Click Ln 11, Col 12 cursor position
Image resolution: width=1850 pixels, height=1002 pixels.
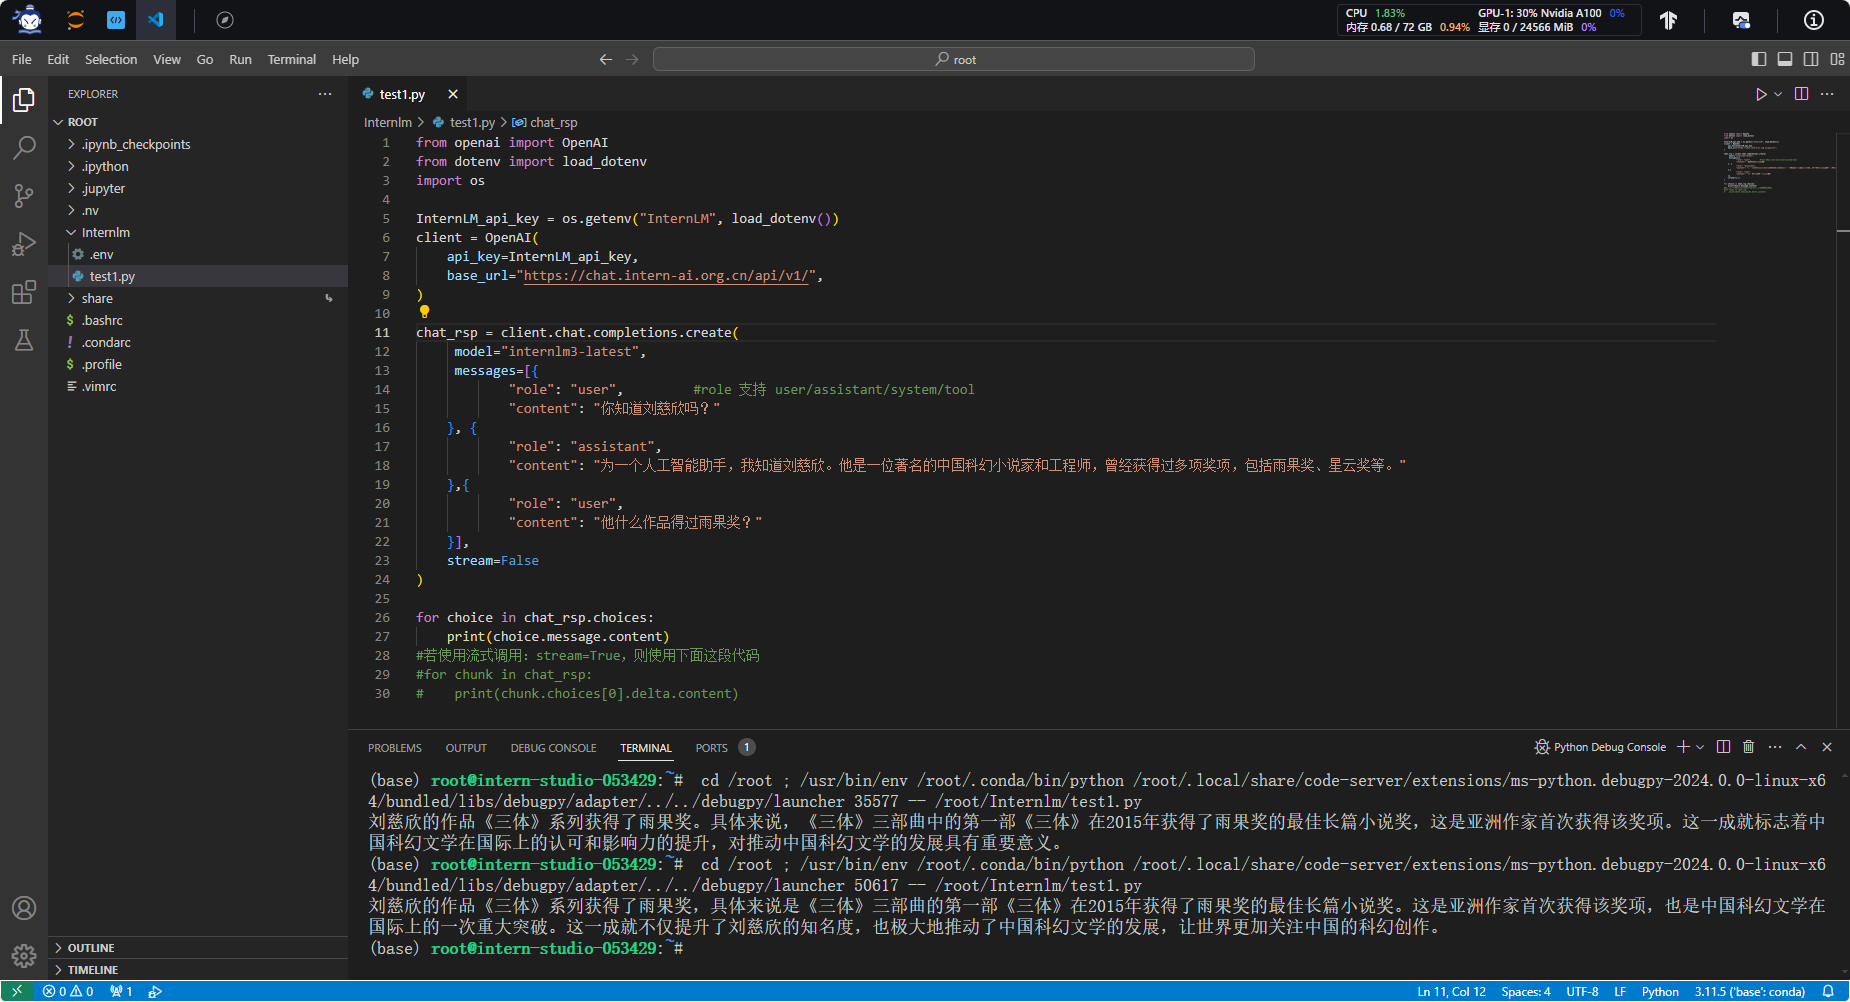(x=1451, y=991)
